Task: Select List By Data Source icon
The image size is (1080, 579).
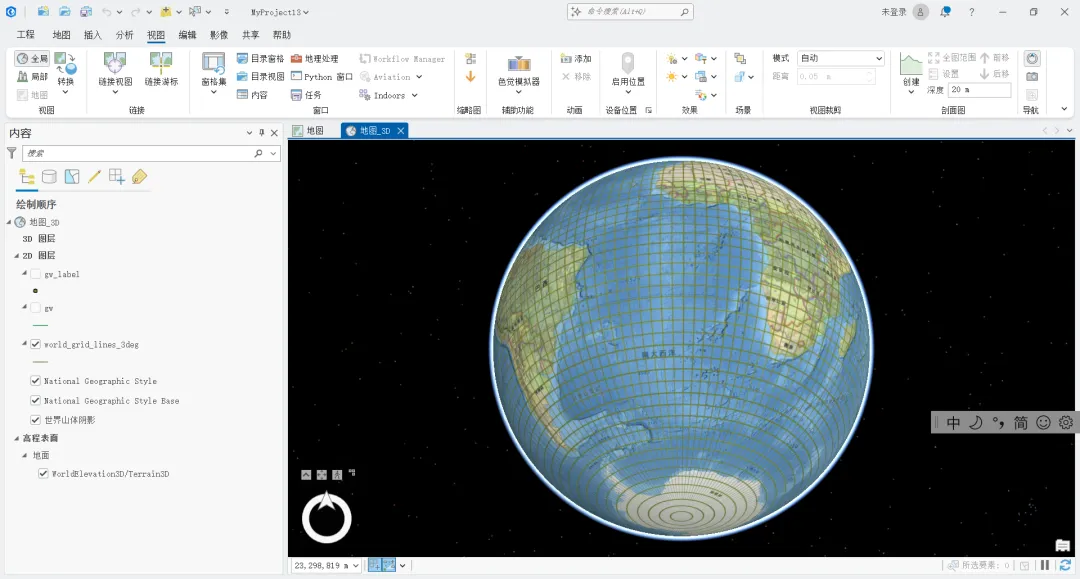Action: pyautogui.click(x=49, y=177)
